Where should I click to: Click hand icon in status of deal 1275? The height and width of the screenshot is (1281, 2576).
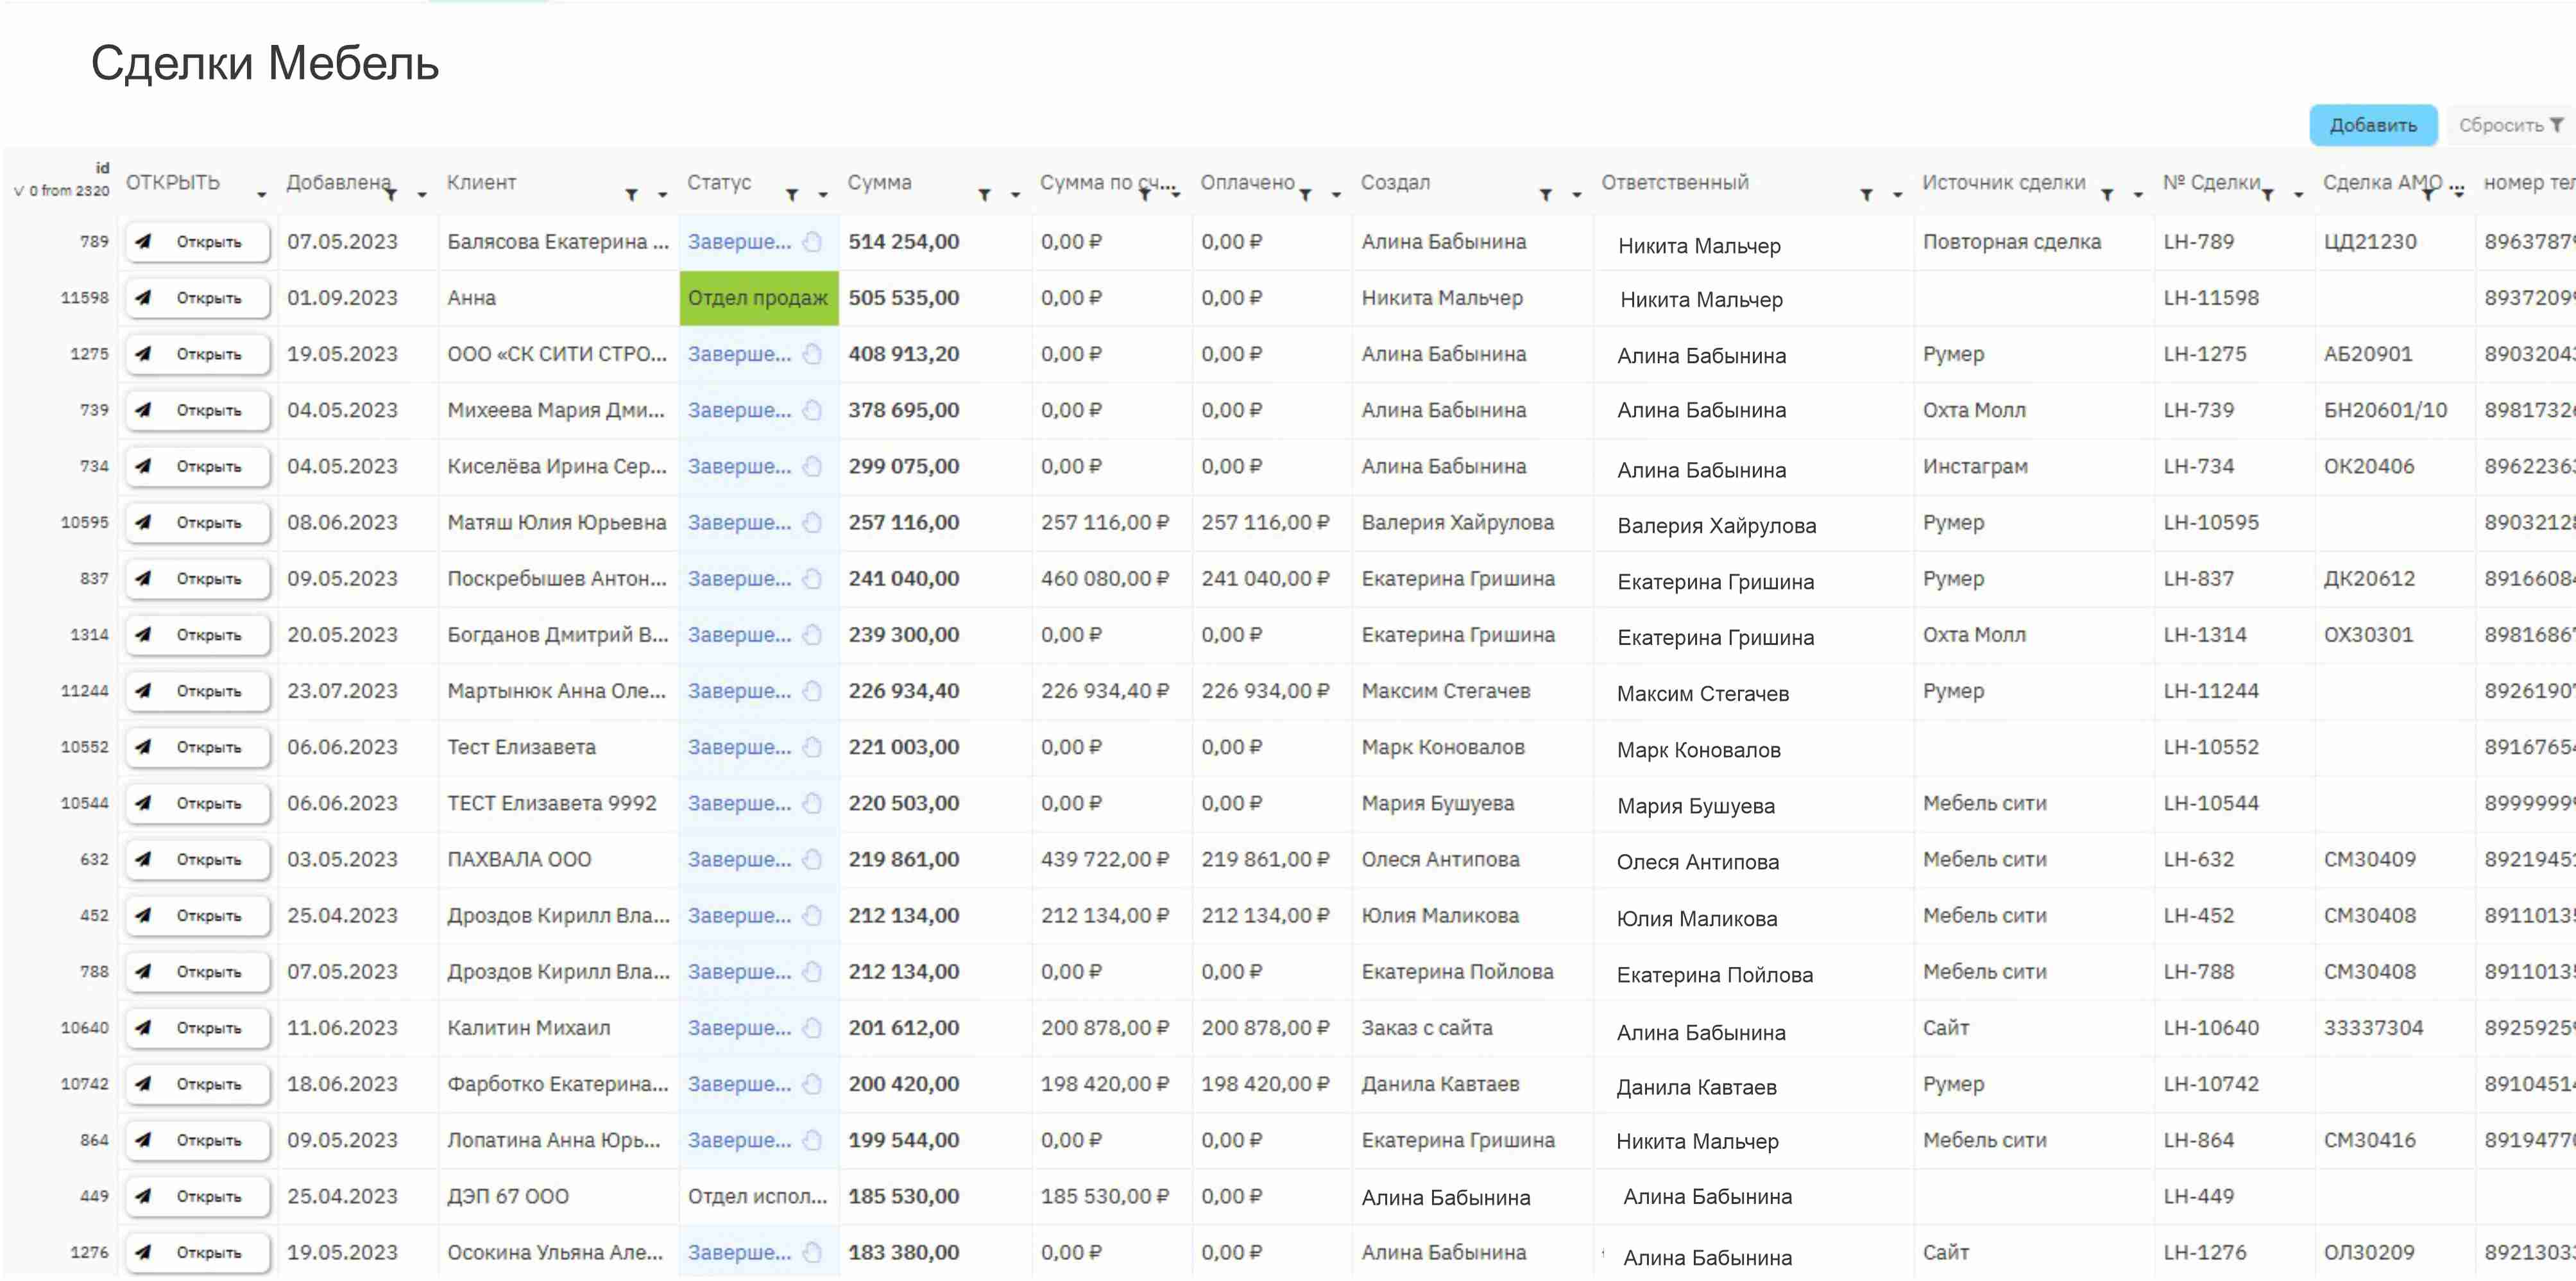[813, 354]
